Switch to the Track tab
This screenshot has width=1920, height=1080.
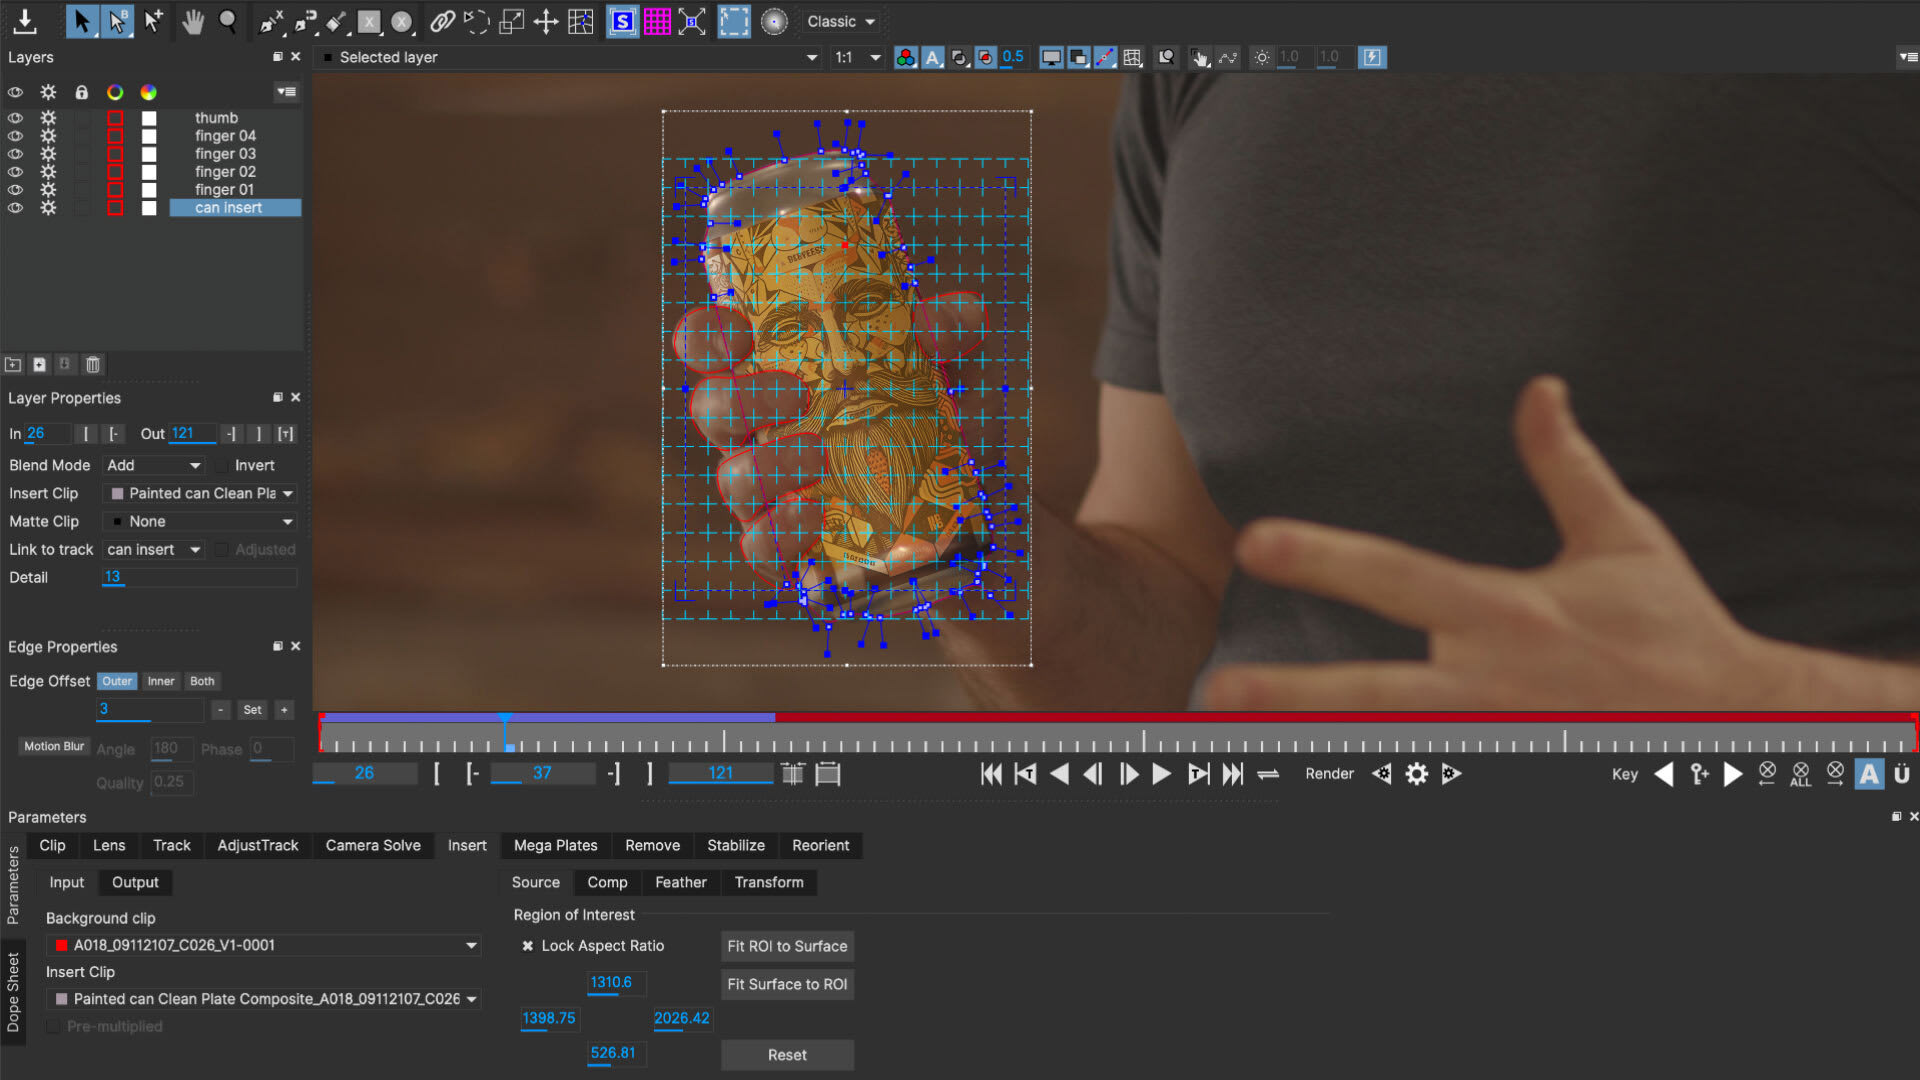pos(170,844)
